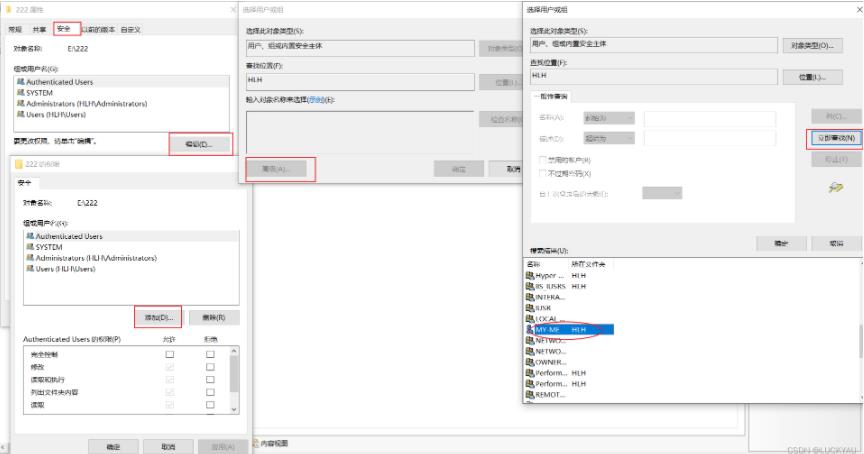Click the 描述 query text field
The height and width of the screenshot is (454, 864).
pos(710,138)
